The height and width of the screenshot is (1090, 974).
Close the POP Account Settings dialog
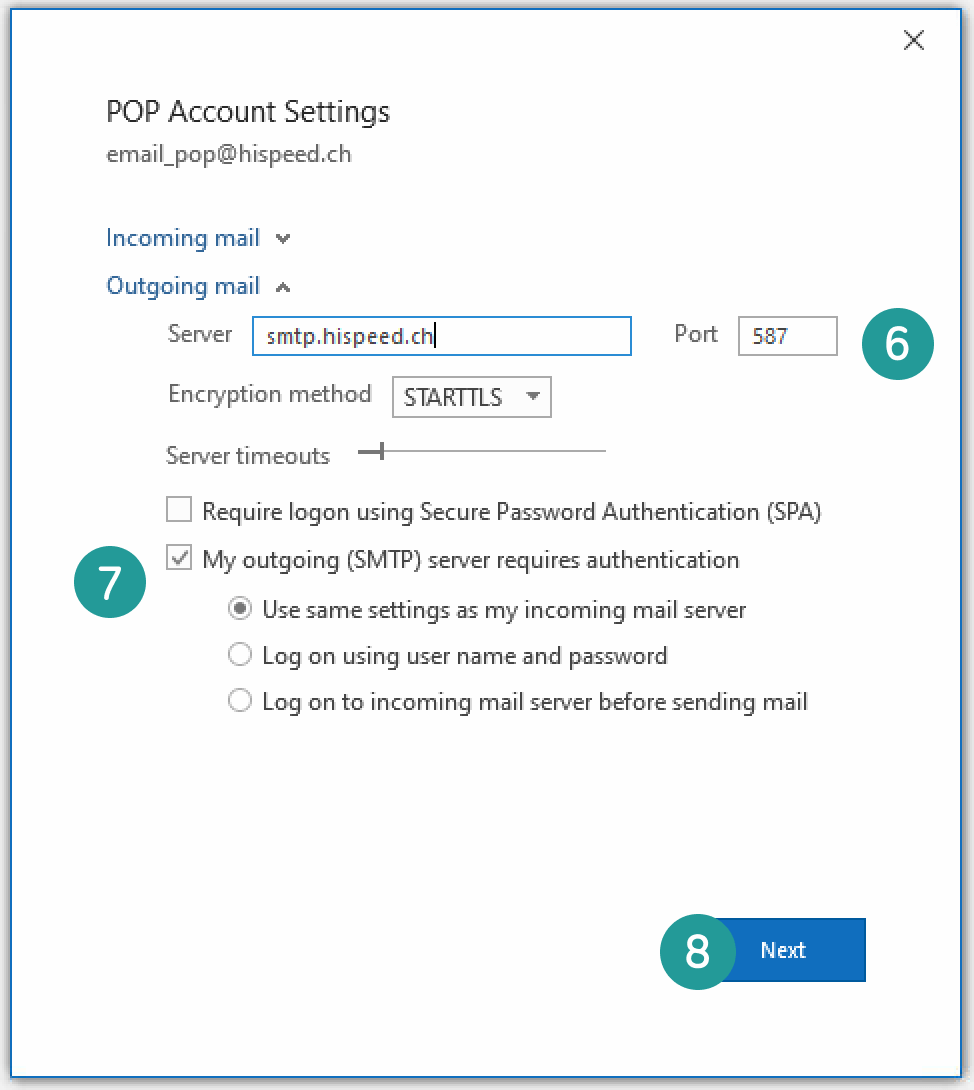914,40
